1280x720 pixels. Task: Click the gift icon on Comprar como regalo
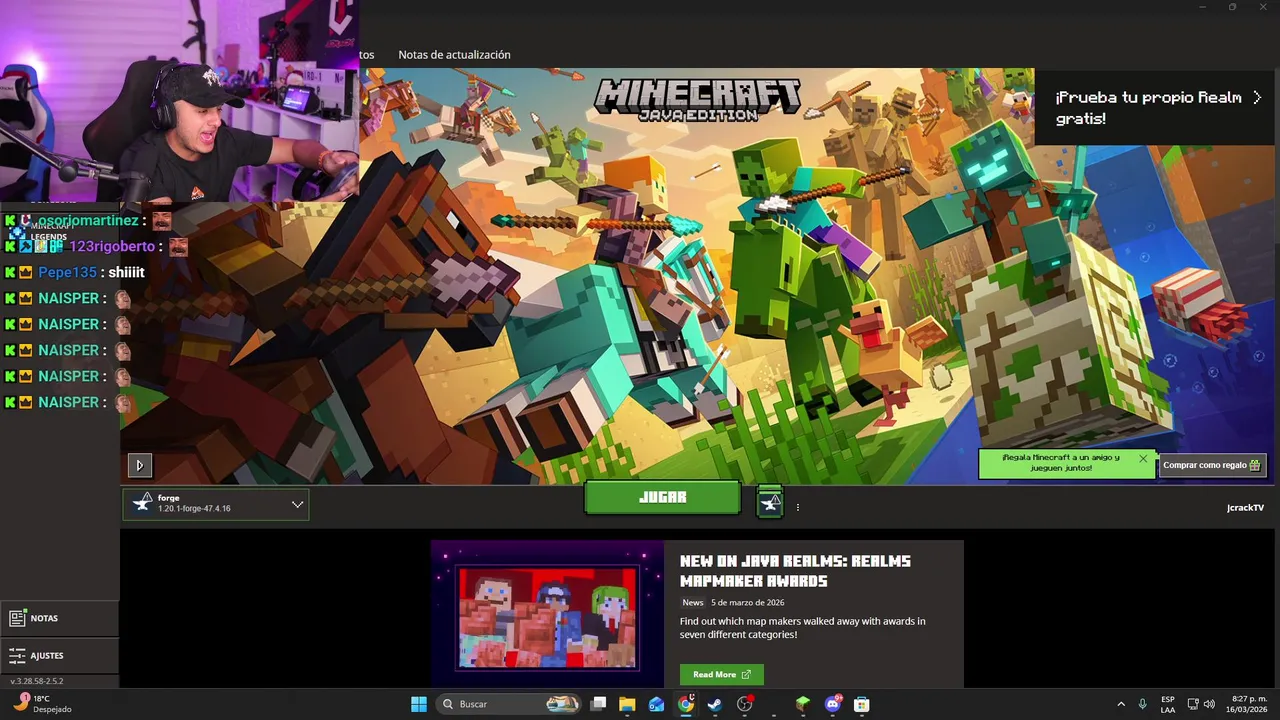(x=1255, y=465)
